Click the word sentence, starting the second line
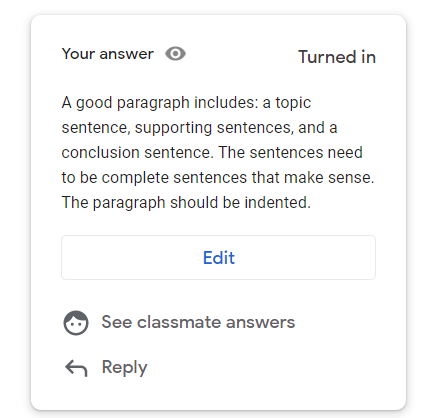 96,128
